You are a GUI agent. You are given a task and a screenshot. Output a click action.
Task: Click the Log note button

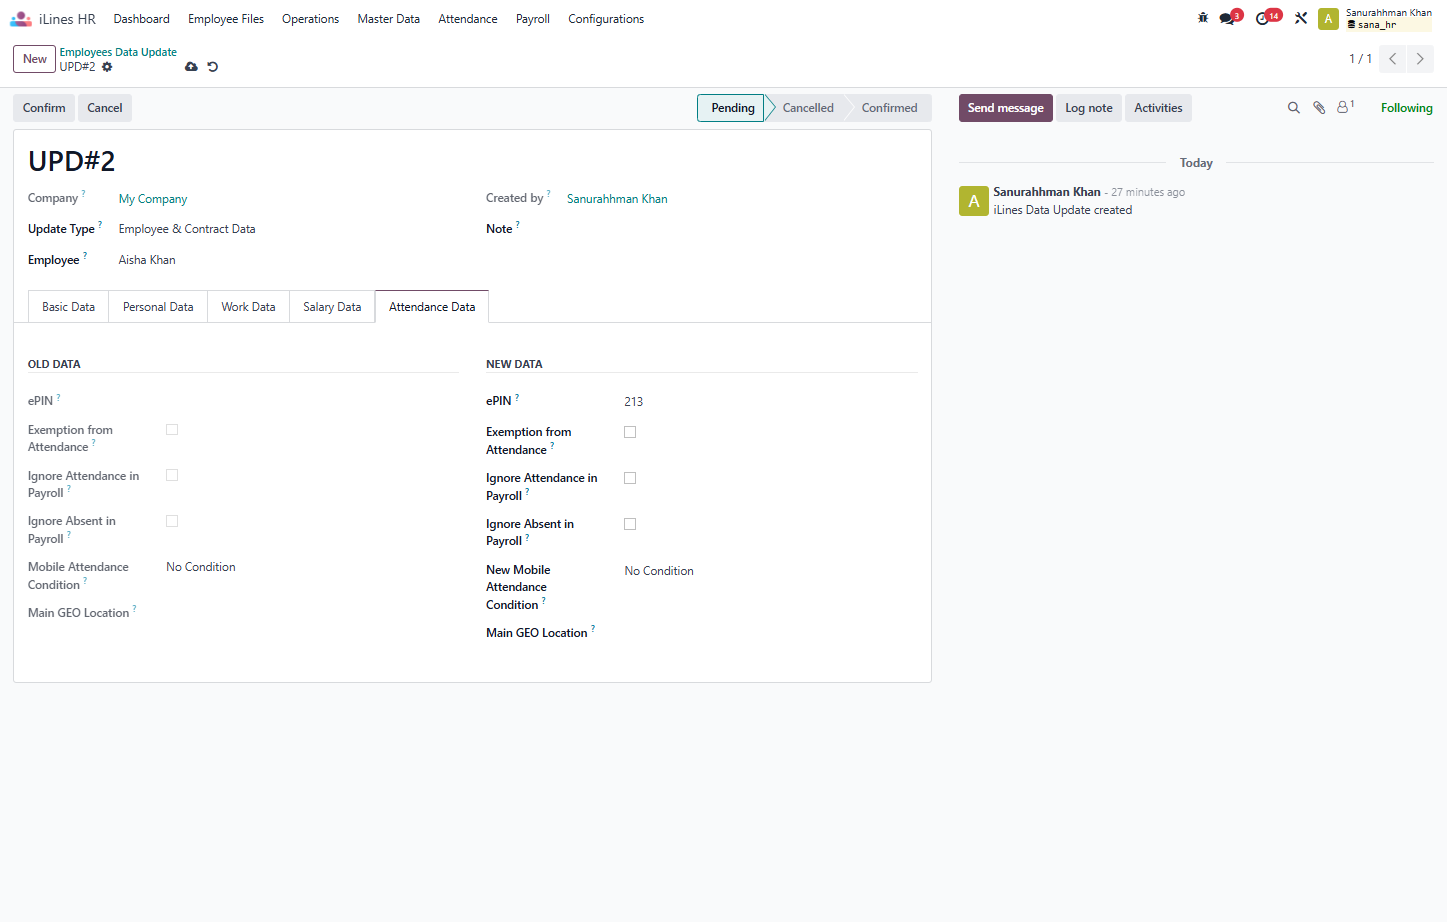[x=1088, y=108]
